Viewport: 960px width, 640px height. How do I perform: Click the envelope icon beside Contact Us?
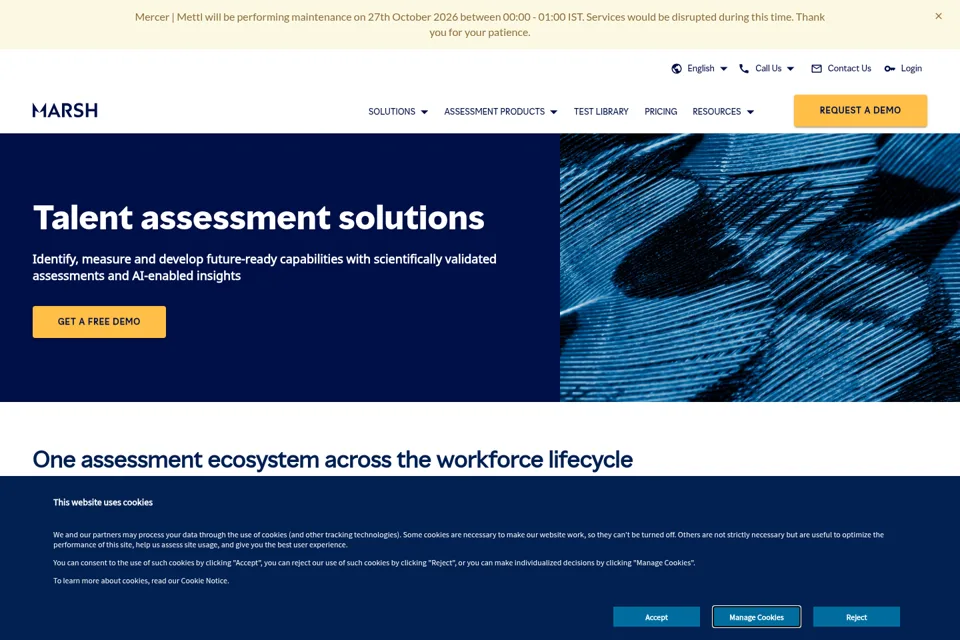pyautogui.click(x=816, y=69)
